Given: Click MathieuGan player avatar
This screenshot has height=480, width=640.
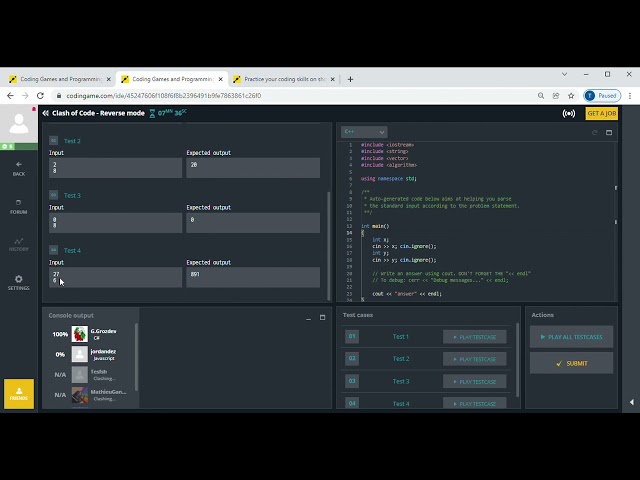Looking at the screenshot, I should click(80, 395).
